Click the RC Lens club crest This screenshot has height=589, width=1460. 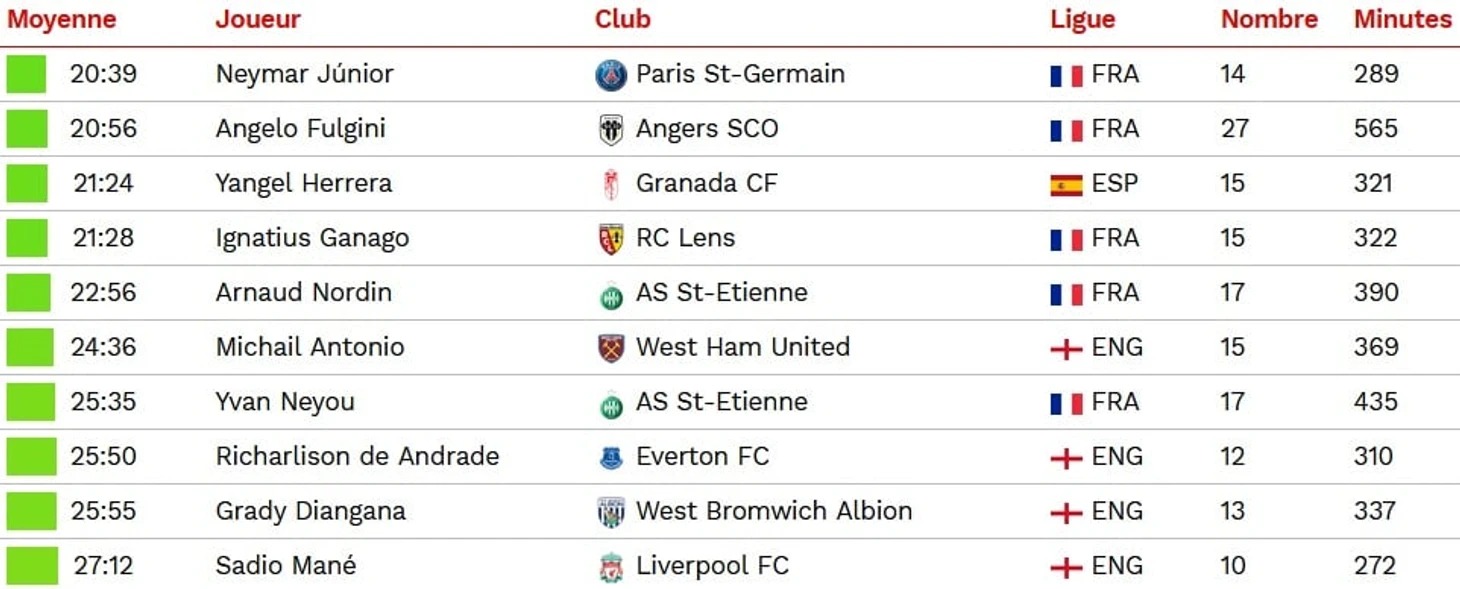(611, 239)
